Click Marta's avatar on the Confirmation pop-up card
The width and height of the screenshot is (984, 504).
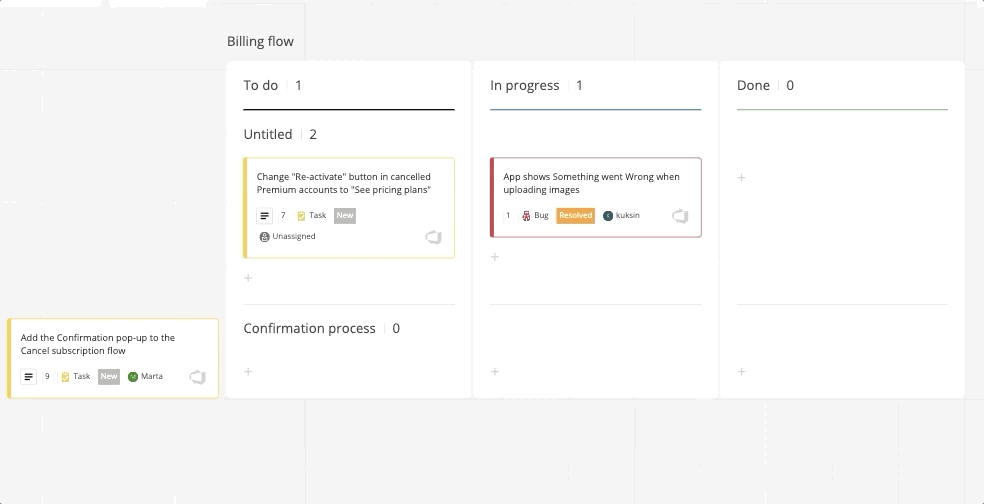point(133,377)
